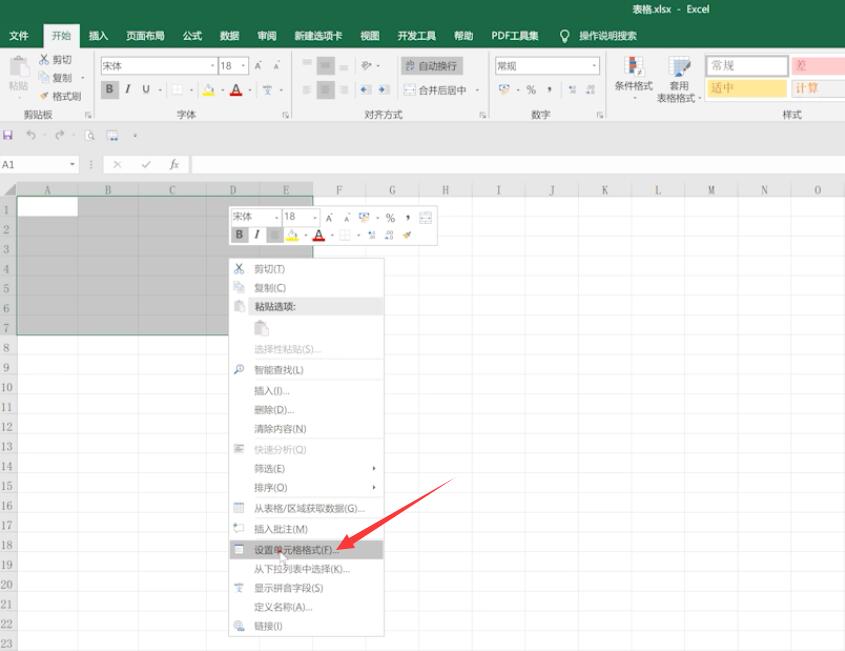Choose 清除内容(N) in context menu

coord(306,429)
